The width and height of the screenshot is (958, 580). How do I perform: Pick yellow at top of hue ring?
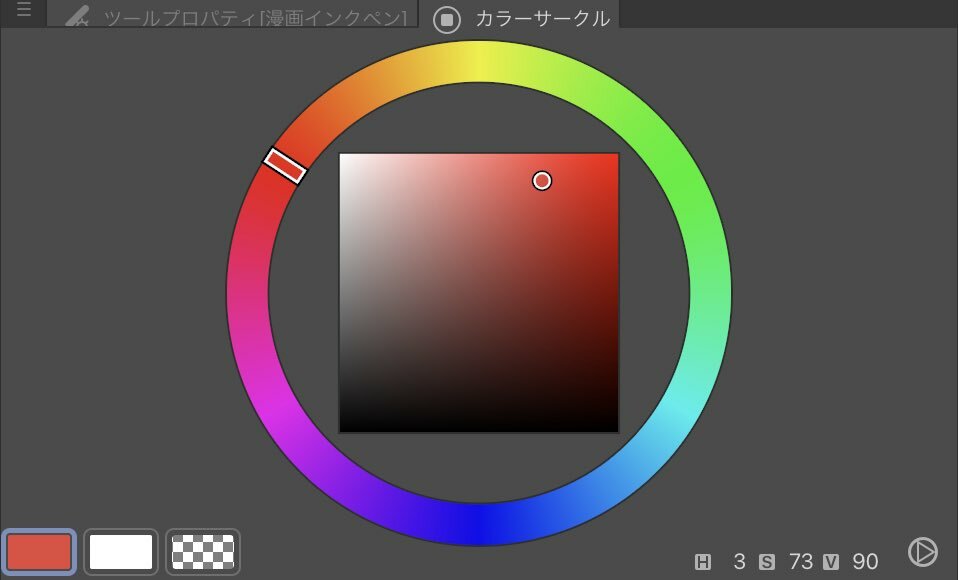[479, 62]
